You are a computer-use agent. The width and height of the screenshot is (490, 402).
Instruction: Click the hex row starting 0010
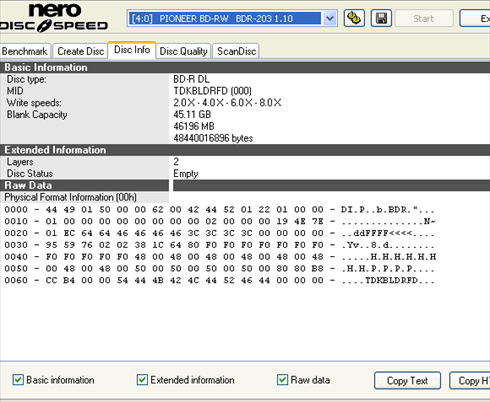tap(220, 221)
